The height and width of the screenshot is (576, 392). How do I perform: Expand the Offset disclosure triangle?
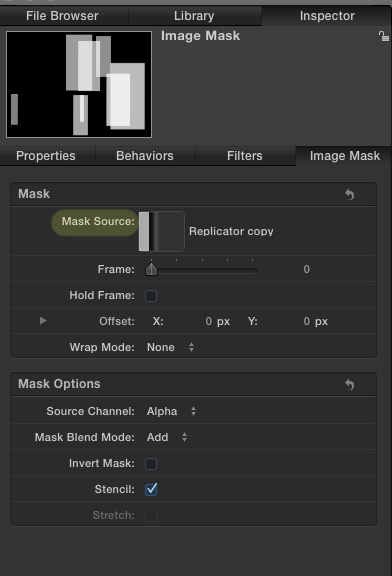[43, 321]
